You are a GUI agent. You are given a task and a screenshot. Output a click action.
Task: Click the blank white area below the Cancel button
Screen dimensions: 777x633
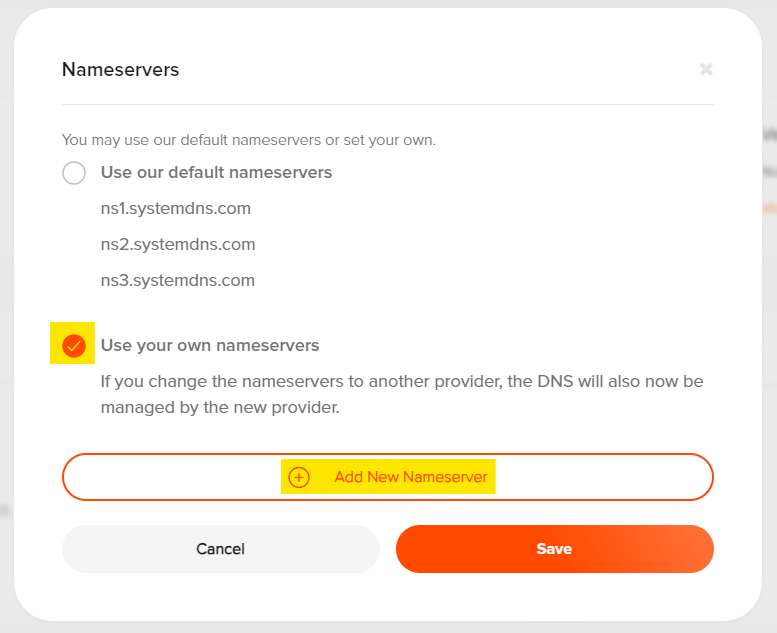[x=221, y=595]
